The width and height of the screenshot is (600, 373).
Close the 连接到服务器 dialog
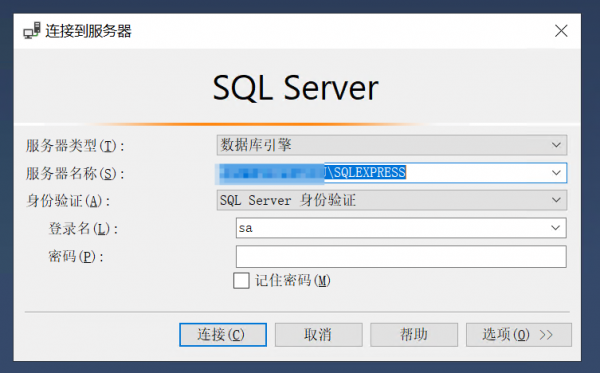[x=561, y=31]
